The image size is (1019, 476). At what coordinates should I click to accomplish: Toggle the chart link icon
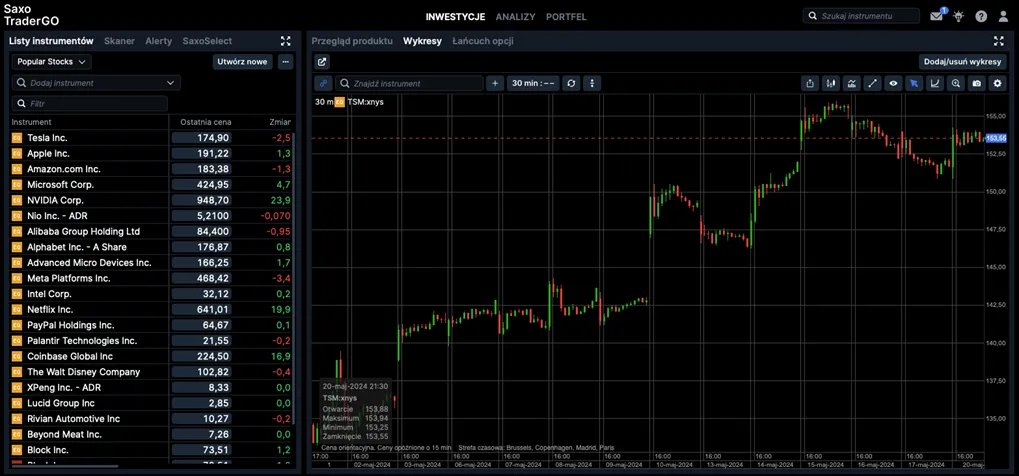pyautogui.click(x=323, y=83)
